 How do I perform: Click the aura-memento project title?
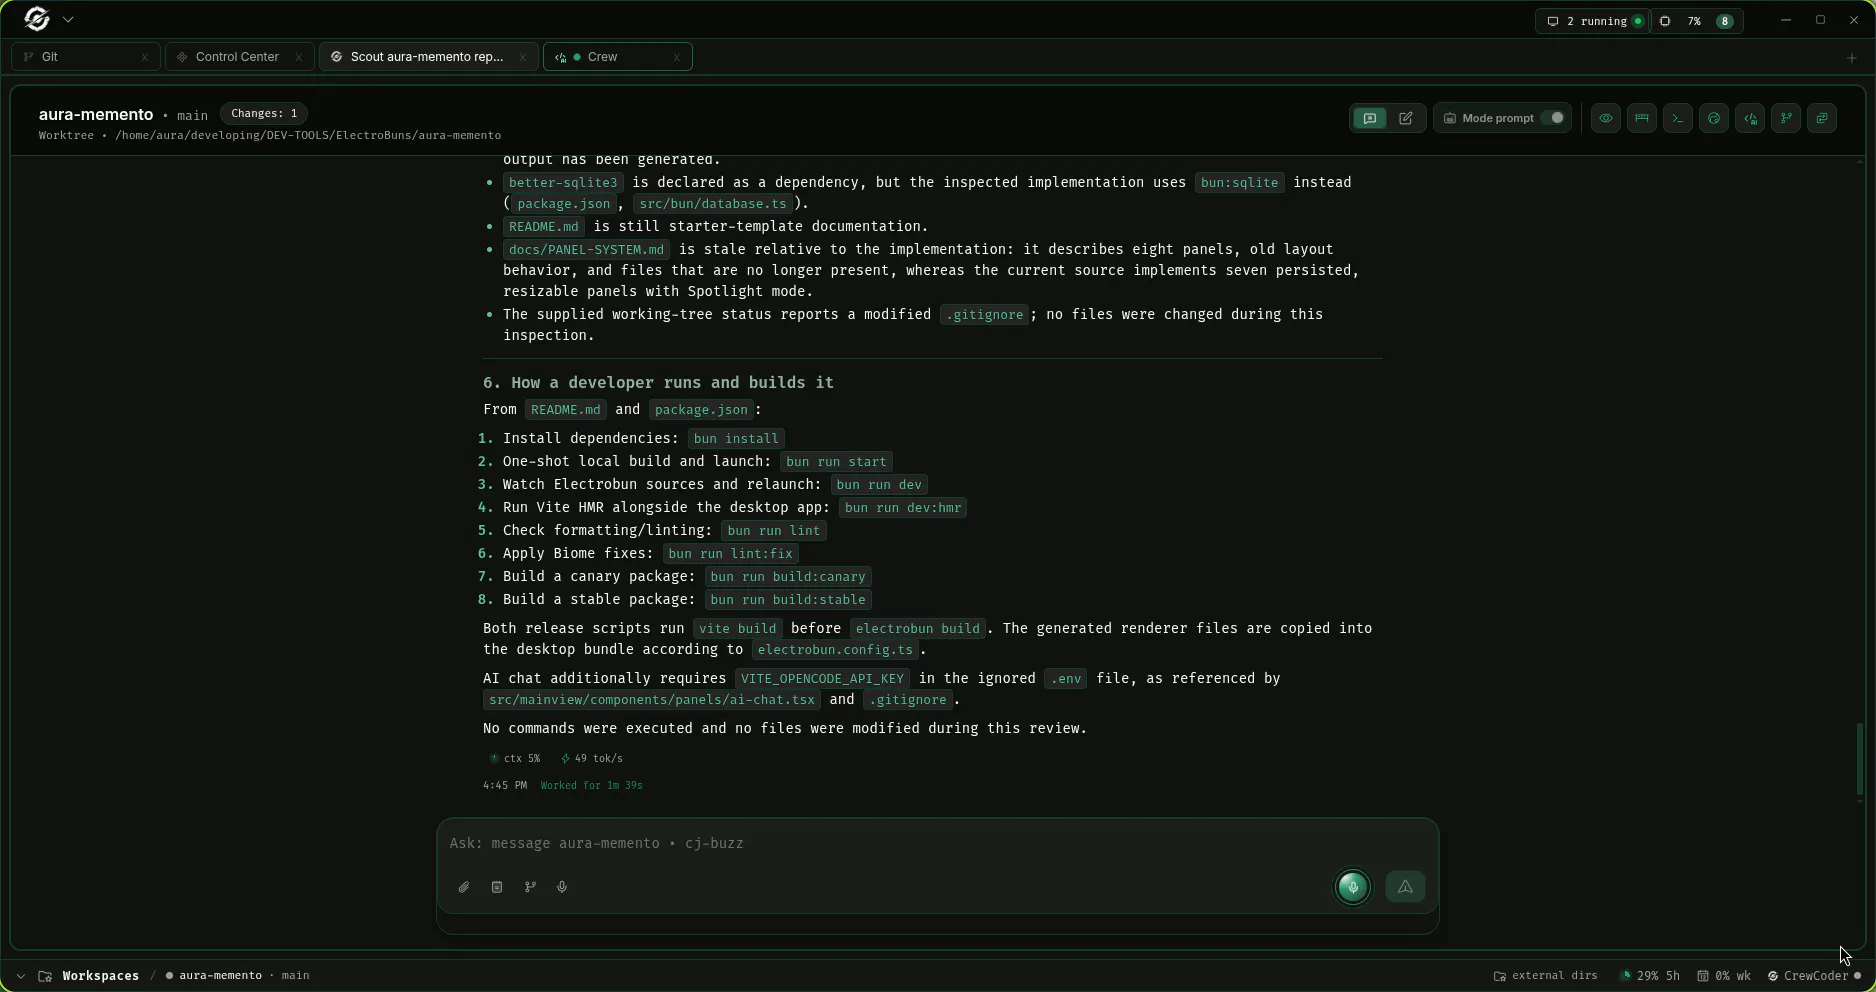[96, 115]
